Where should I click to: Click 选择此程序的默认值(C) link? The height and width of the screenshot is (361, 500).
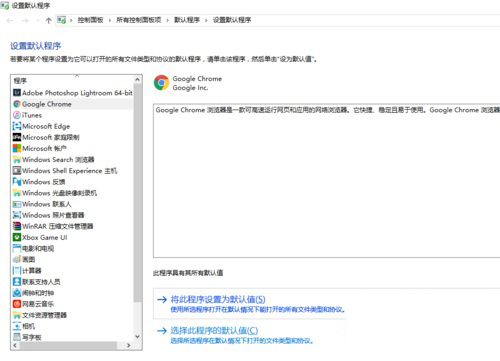pos(214,330)
